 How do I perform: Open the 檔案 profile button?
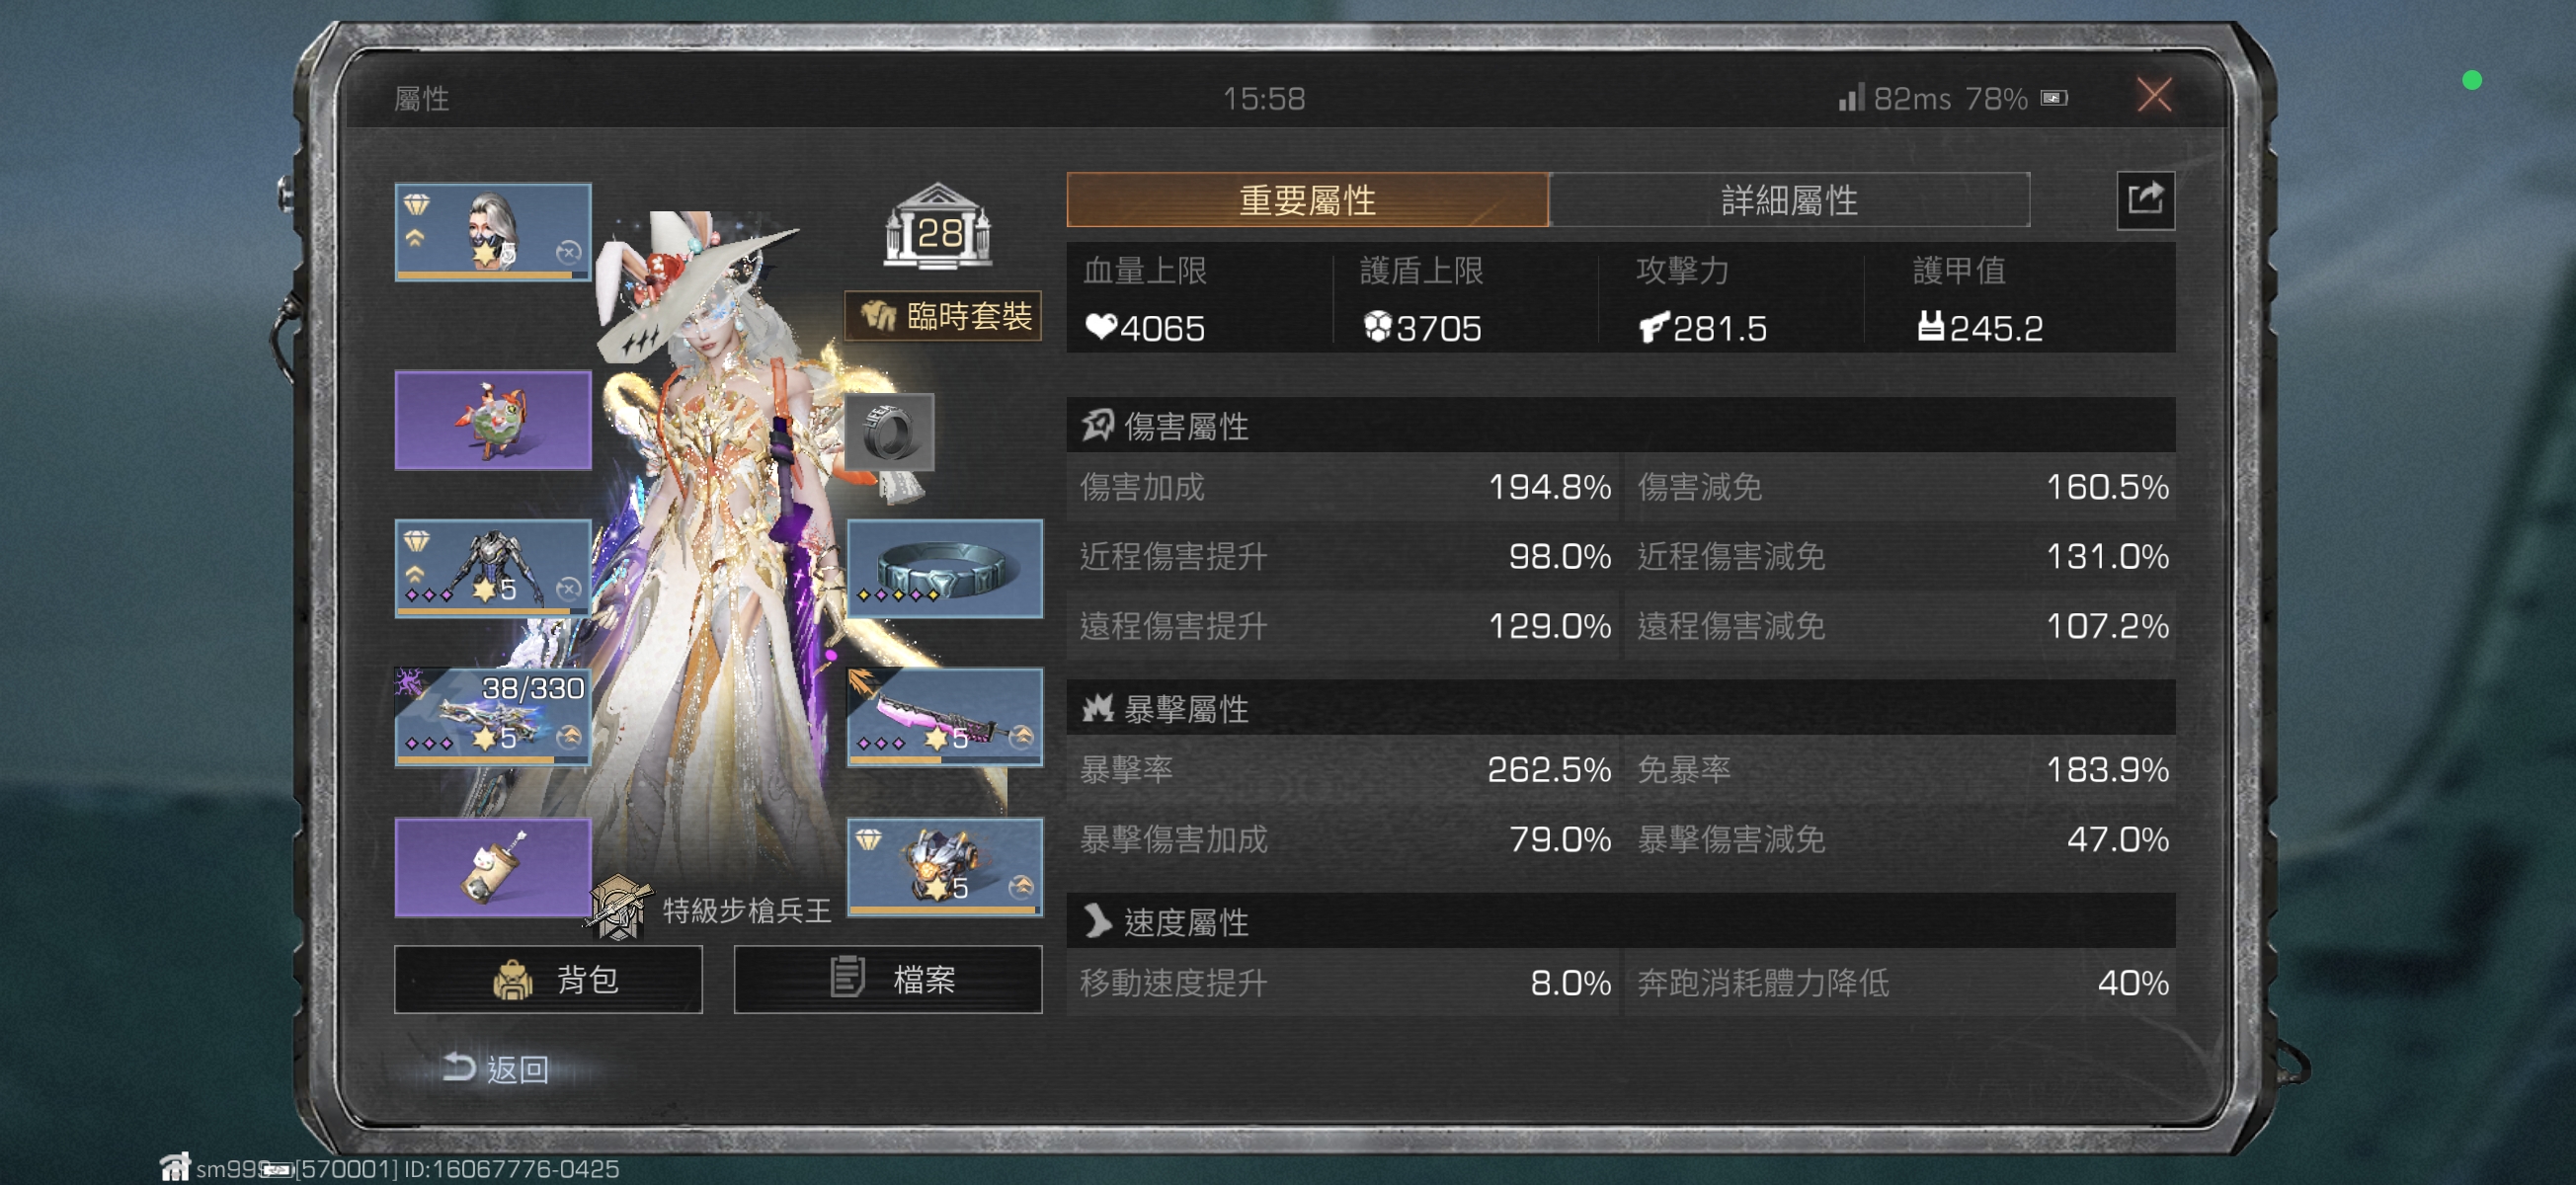[x=888, y=979]
